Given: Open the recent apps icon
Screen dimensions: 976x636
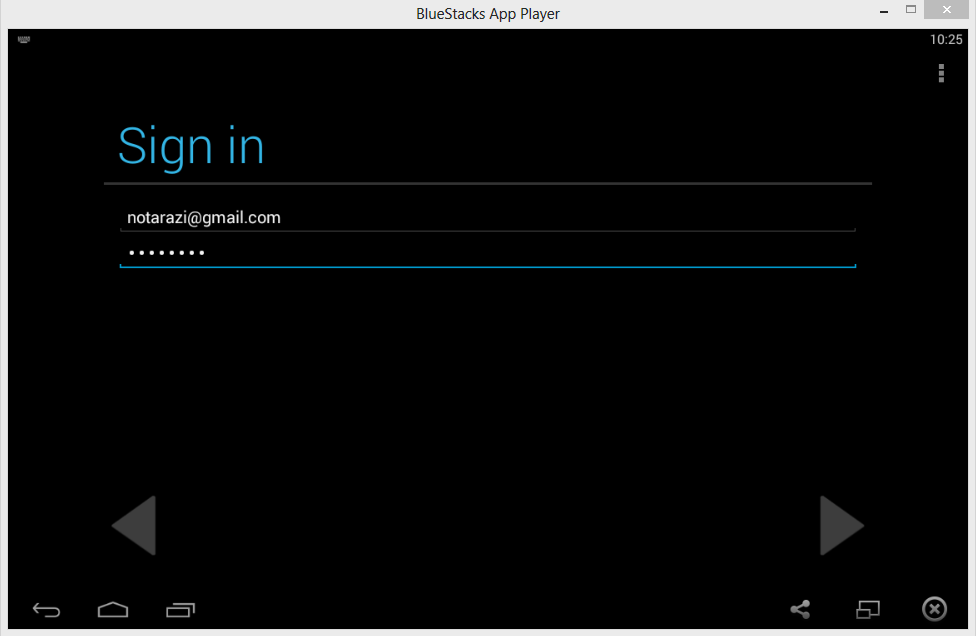Looking at the screenshot, I should click(x=181, y=610).
